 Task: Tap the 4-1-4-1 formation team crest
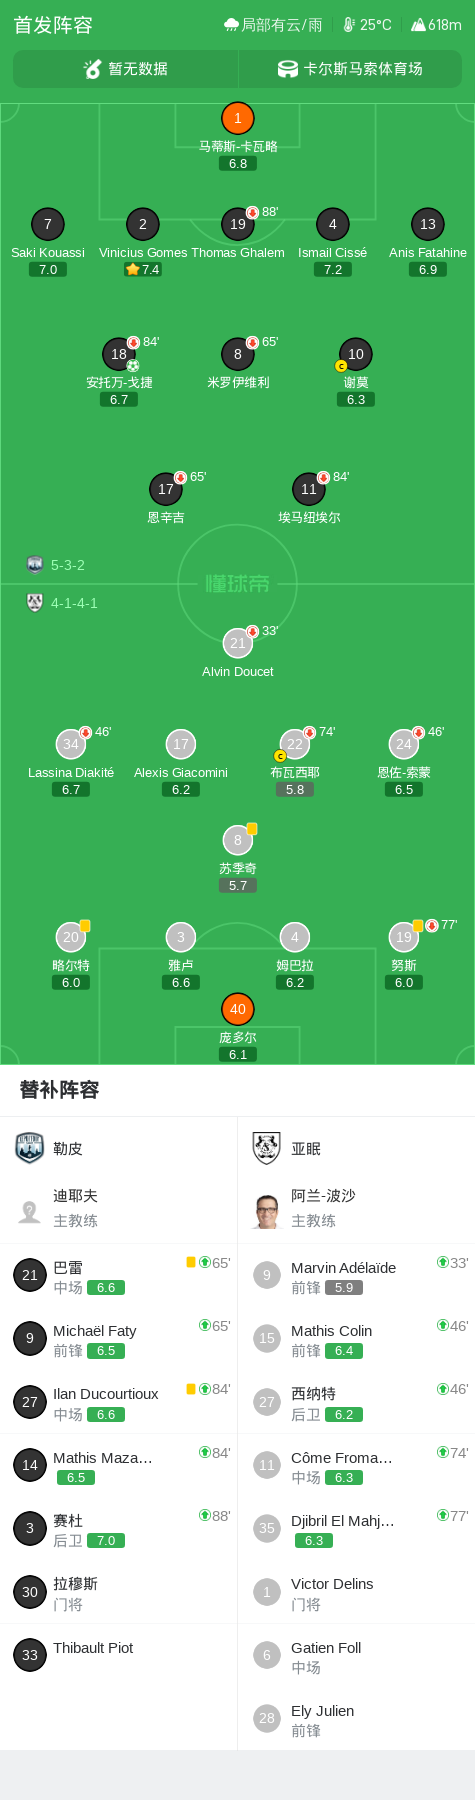(x=35, y=603)
